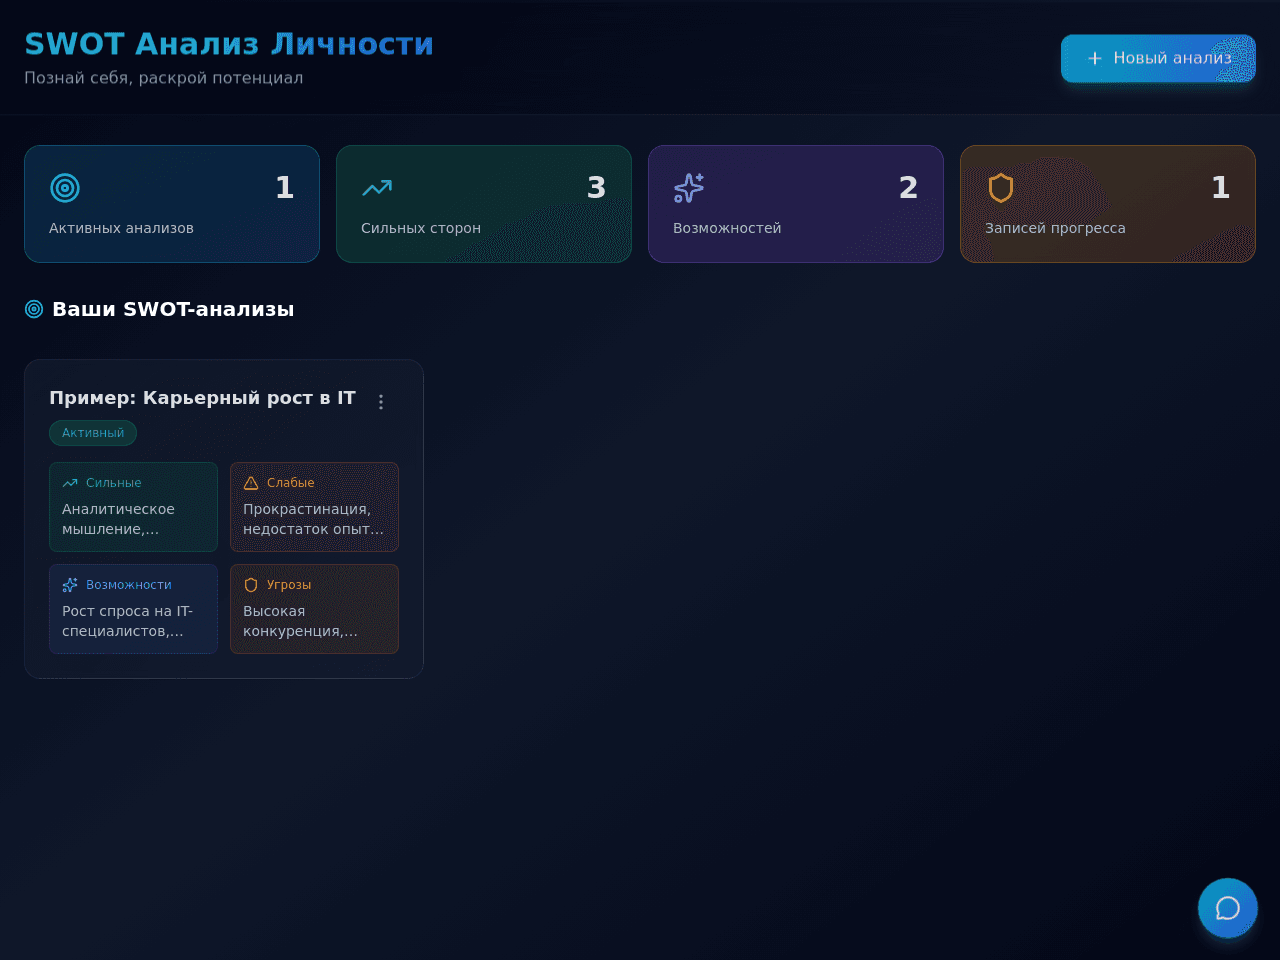The width and height of the screenshot is (1280, 960).
Task: Click the 'Сильные' quadrant label
Action: pyautogui.click(x=114, y=483)
